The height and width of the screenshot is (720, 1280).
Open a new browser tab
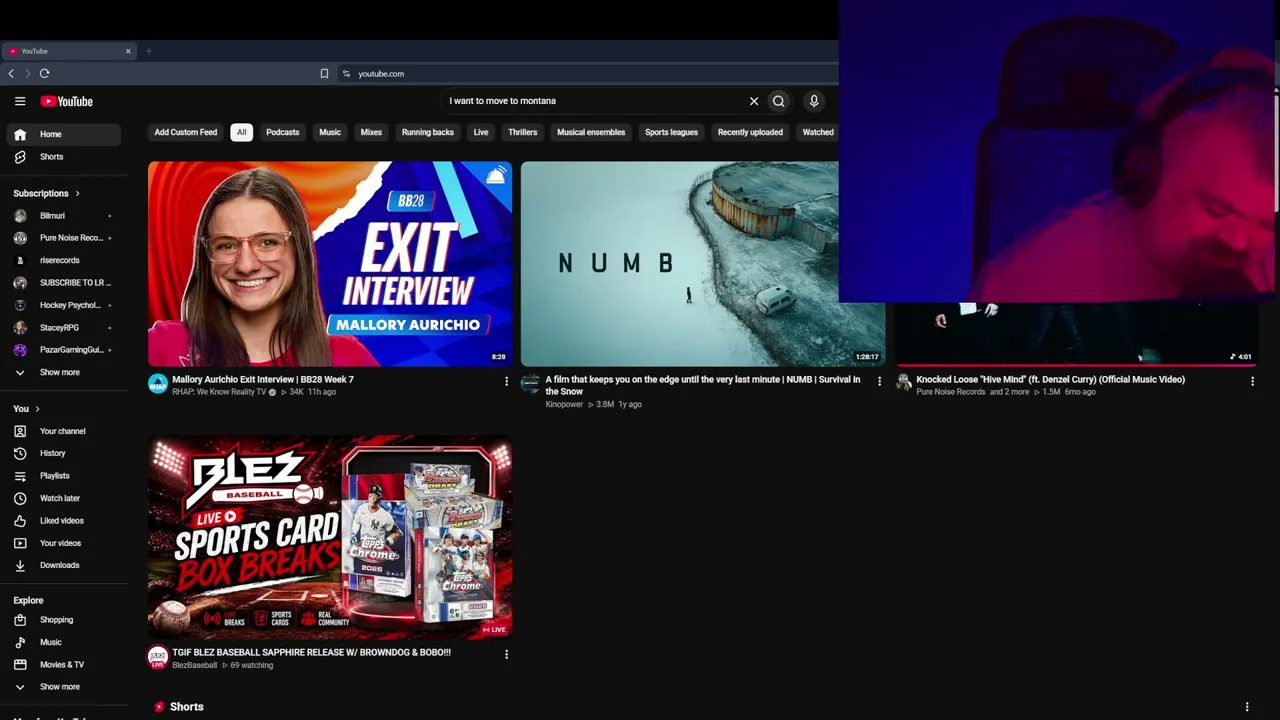(x=148, y=51)
